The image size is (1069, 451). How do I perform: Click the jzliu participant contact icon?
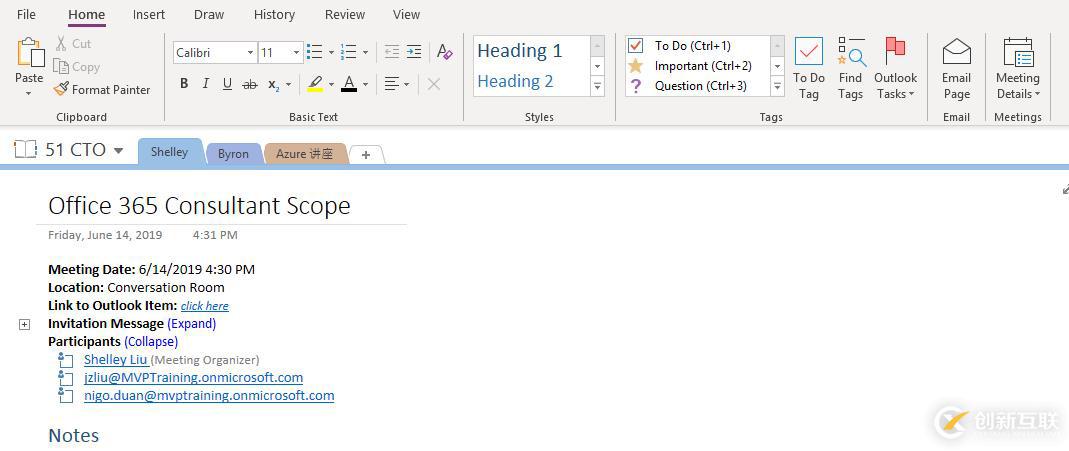[x=65, y=377]
